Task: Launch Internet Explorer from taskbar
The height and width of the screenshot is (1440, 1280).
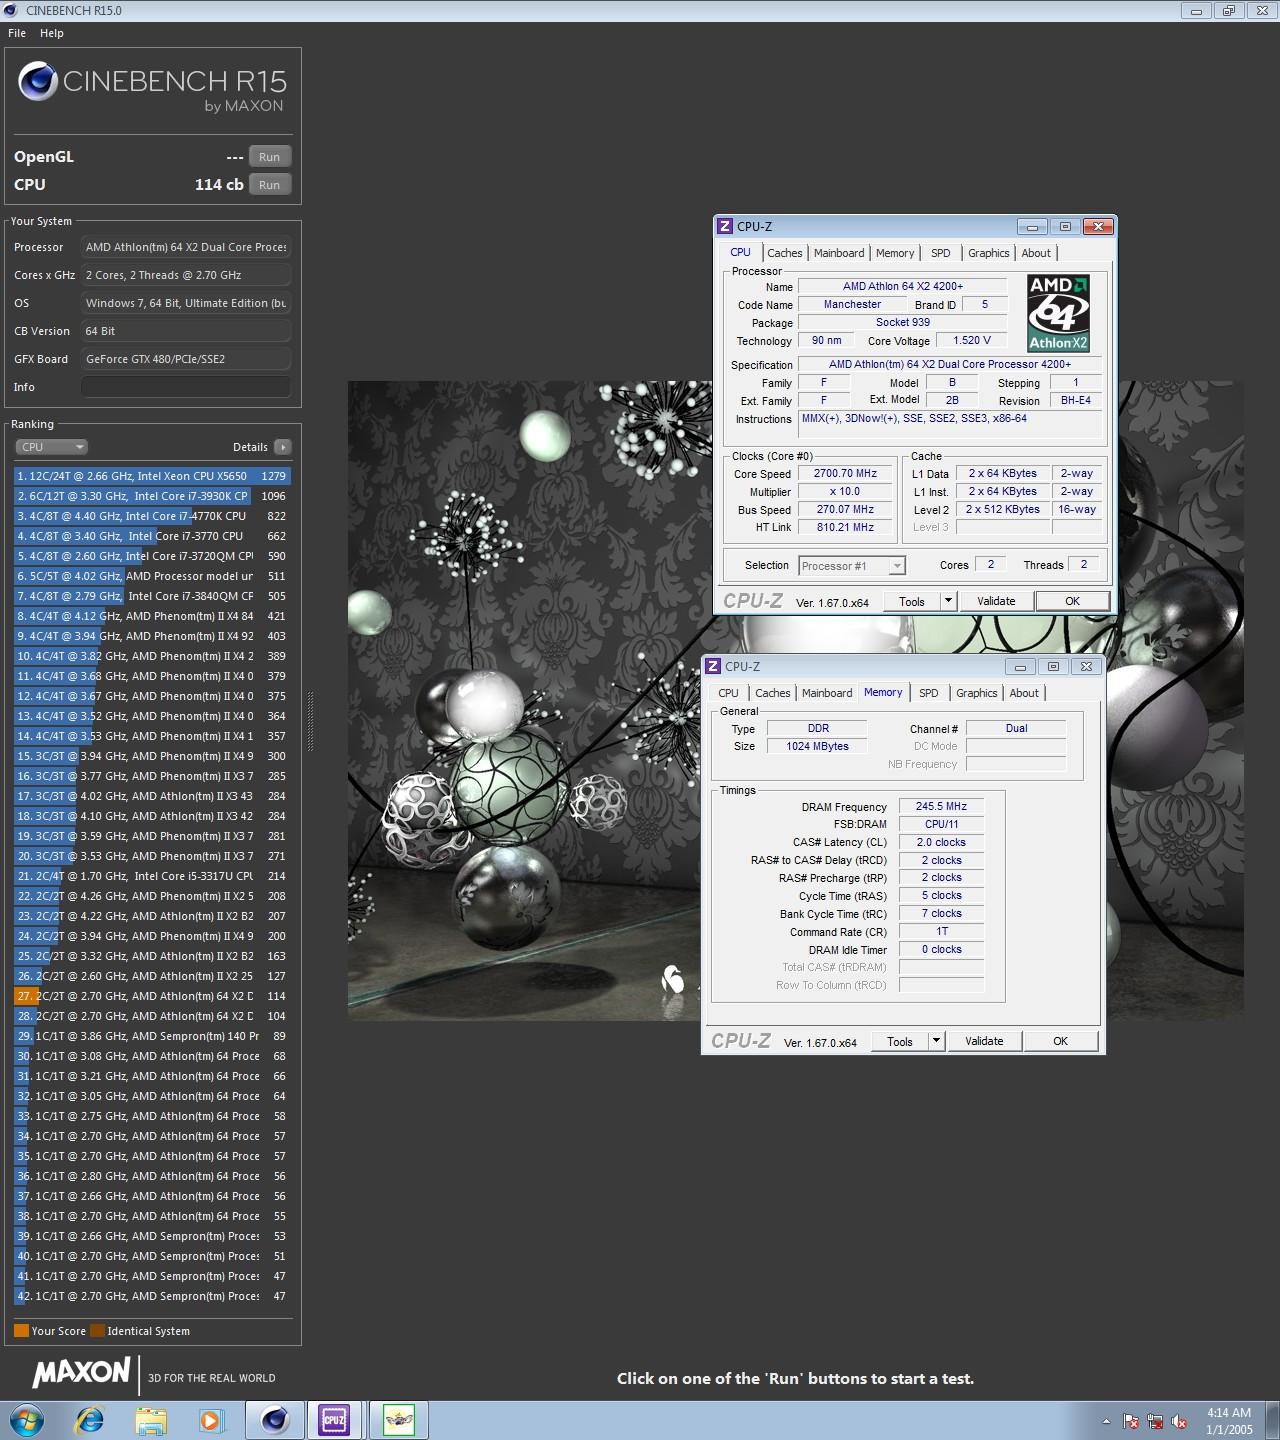Action: [x=90, y=1420]
